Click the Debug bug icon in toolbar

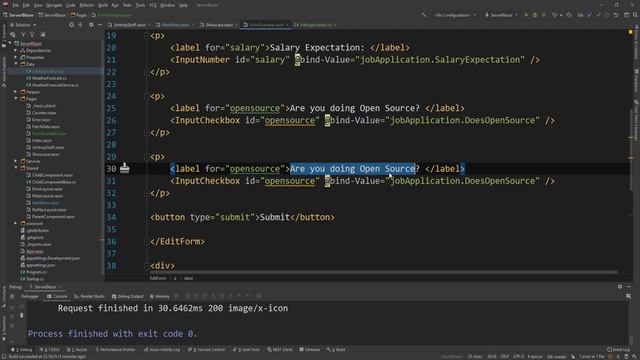click(x=535, y=15)
